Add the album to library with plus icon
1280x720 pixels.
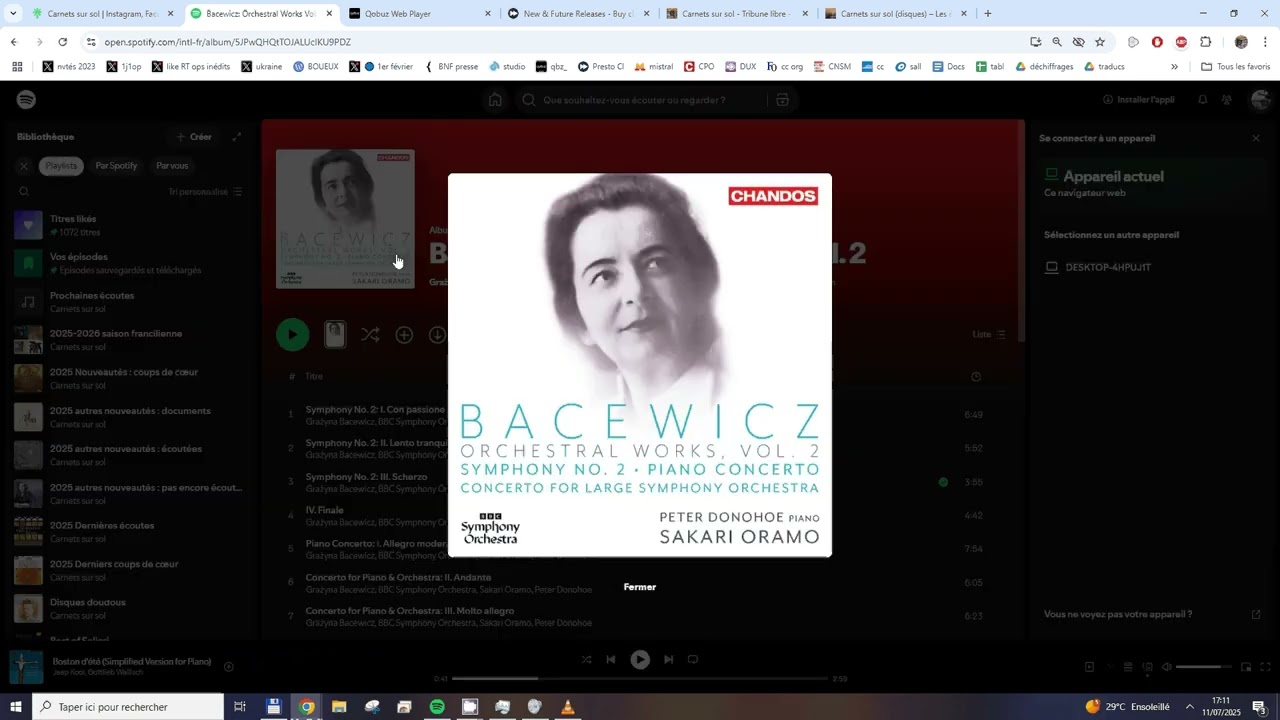[x=404, y=335]
